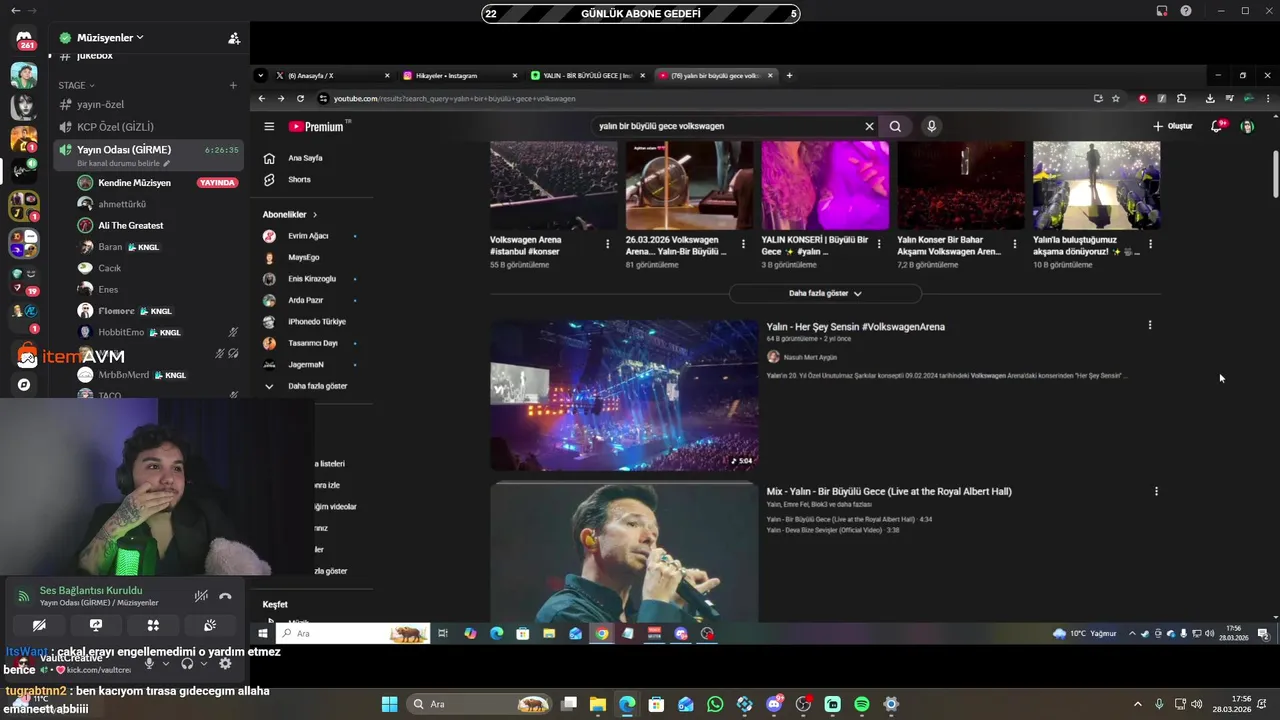This screenshot has width=1280, height=720.
Task: Open the Shorts section in sidebar
Action: pyautogui.click(x=299, y=180)
